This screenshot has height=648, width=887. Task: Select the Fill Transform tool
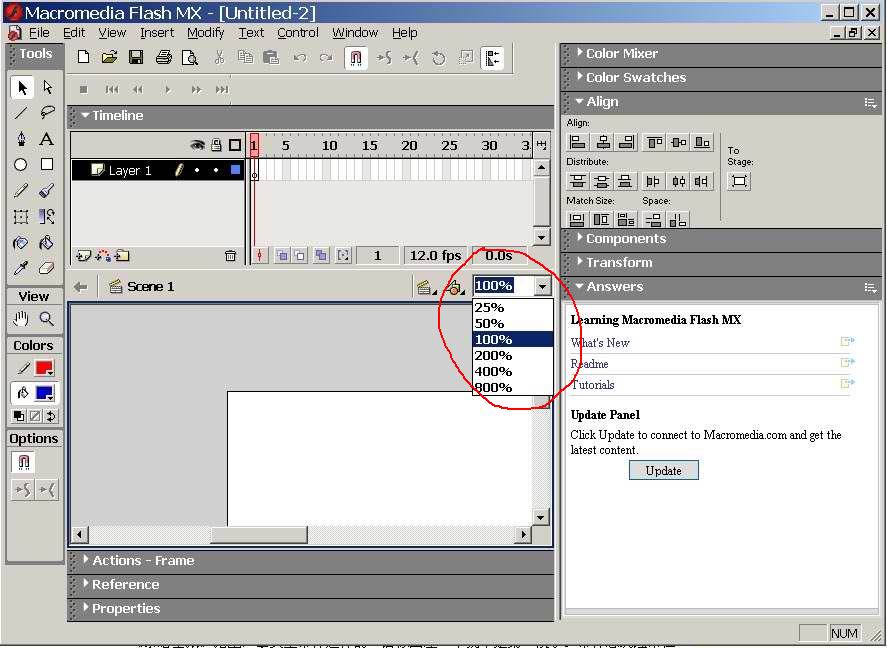pyautogui.click(x=48, y=217)
